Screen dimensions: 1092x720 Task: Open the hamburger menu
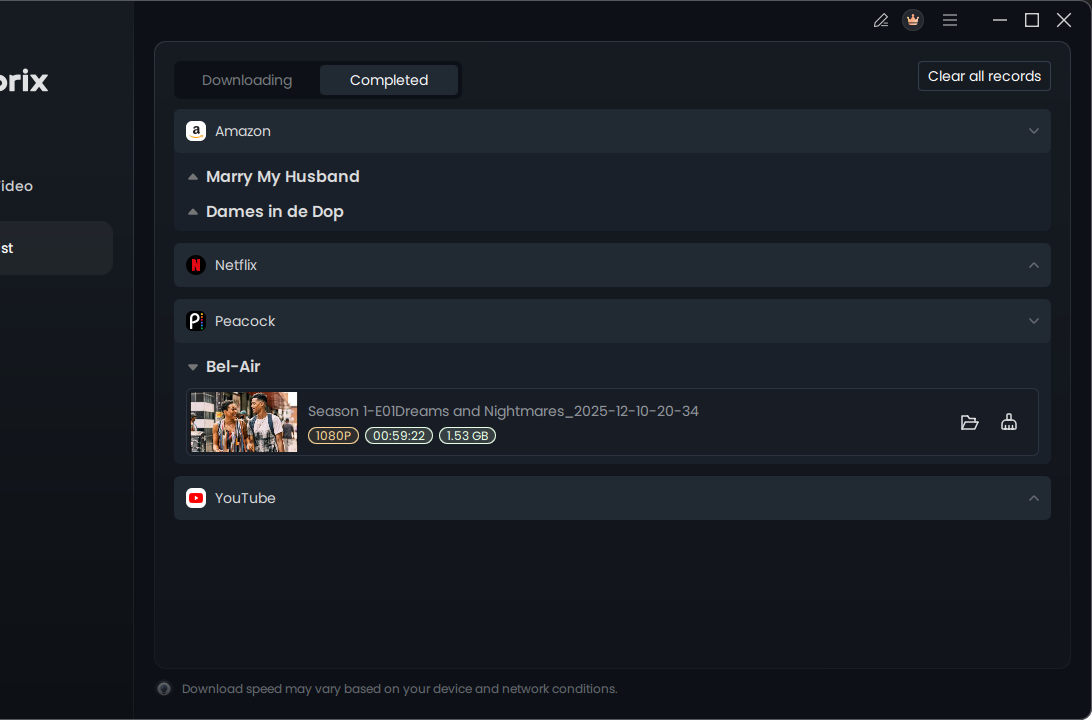pos(949,20)
